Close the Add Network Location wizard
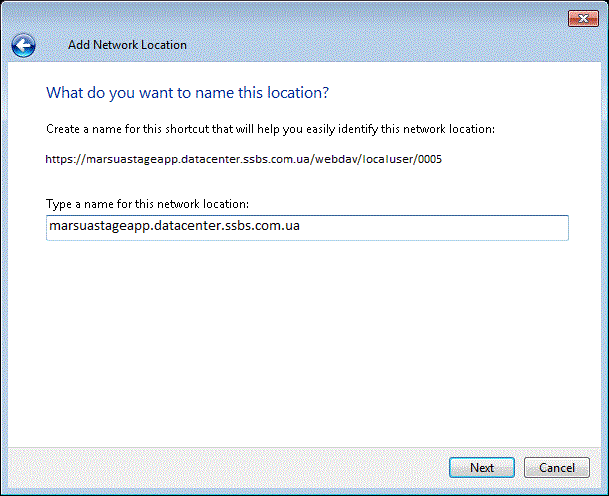This screenshot has width=609, height=496. (583, 18)
